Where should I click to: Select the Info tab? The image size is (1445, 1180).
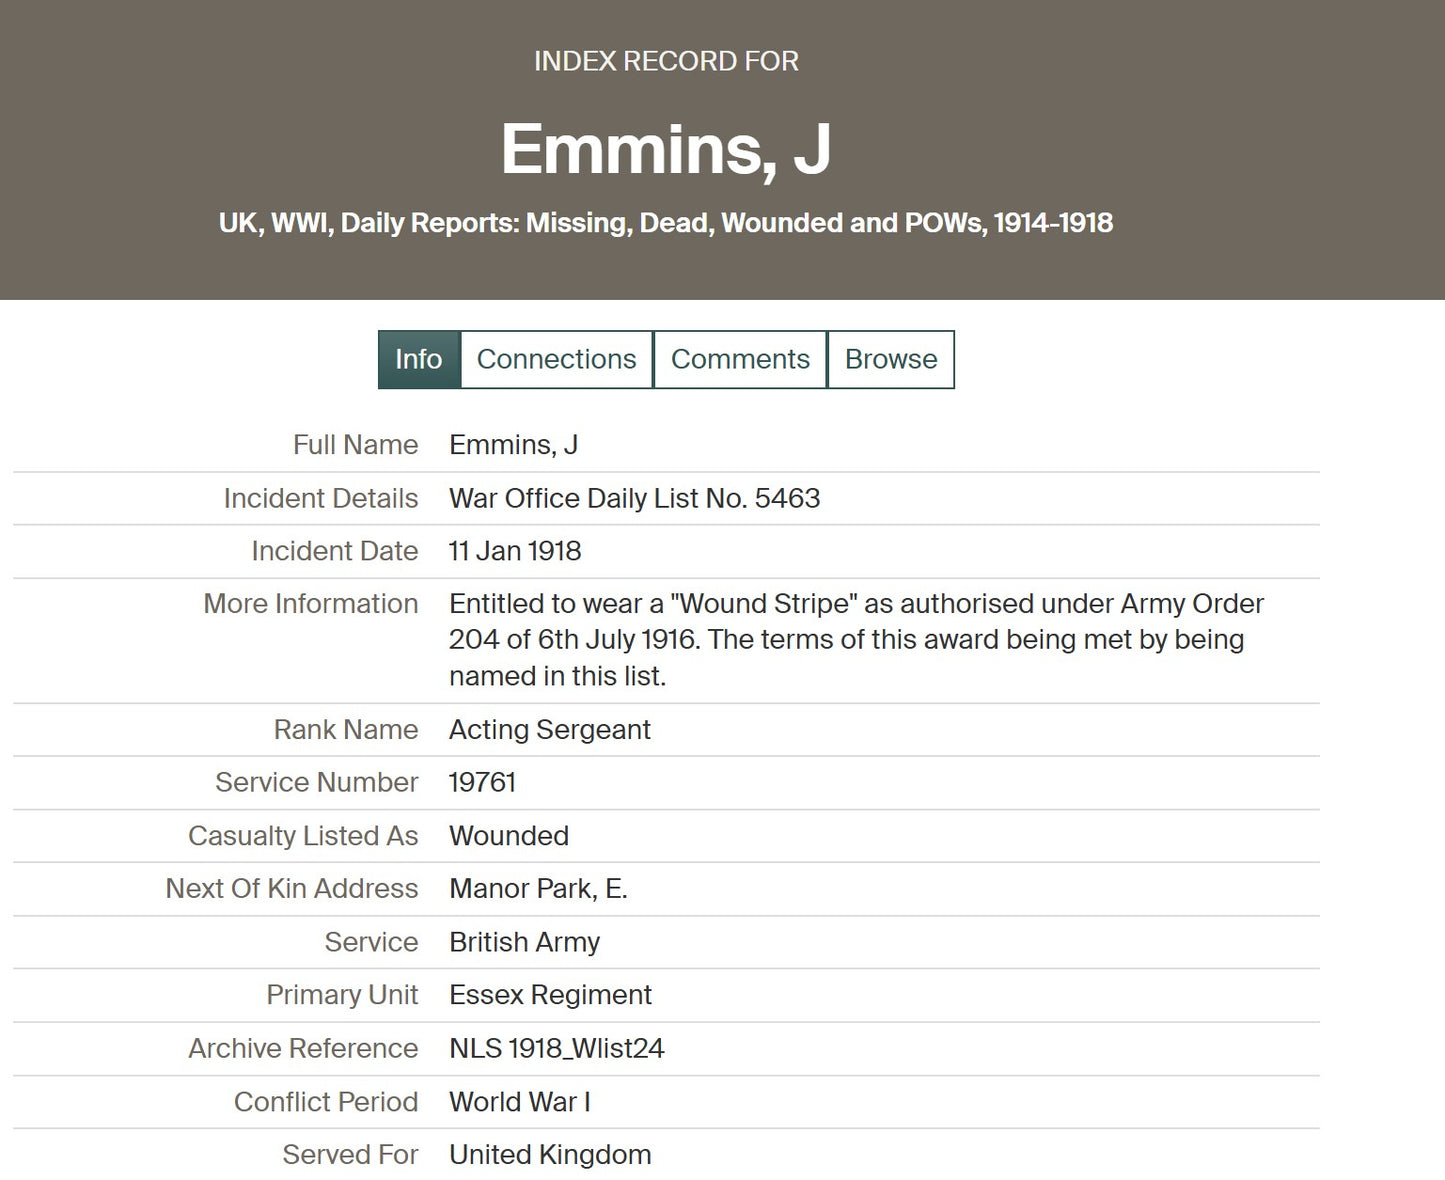pyautogui.click(x=418, y=359)
